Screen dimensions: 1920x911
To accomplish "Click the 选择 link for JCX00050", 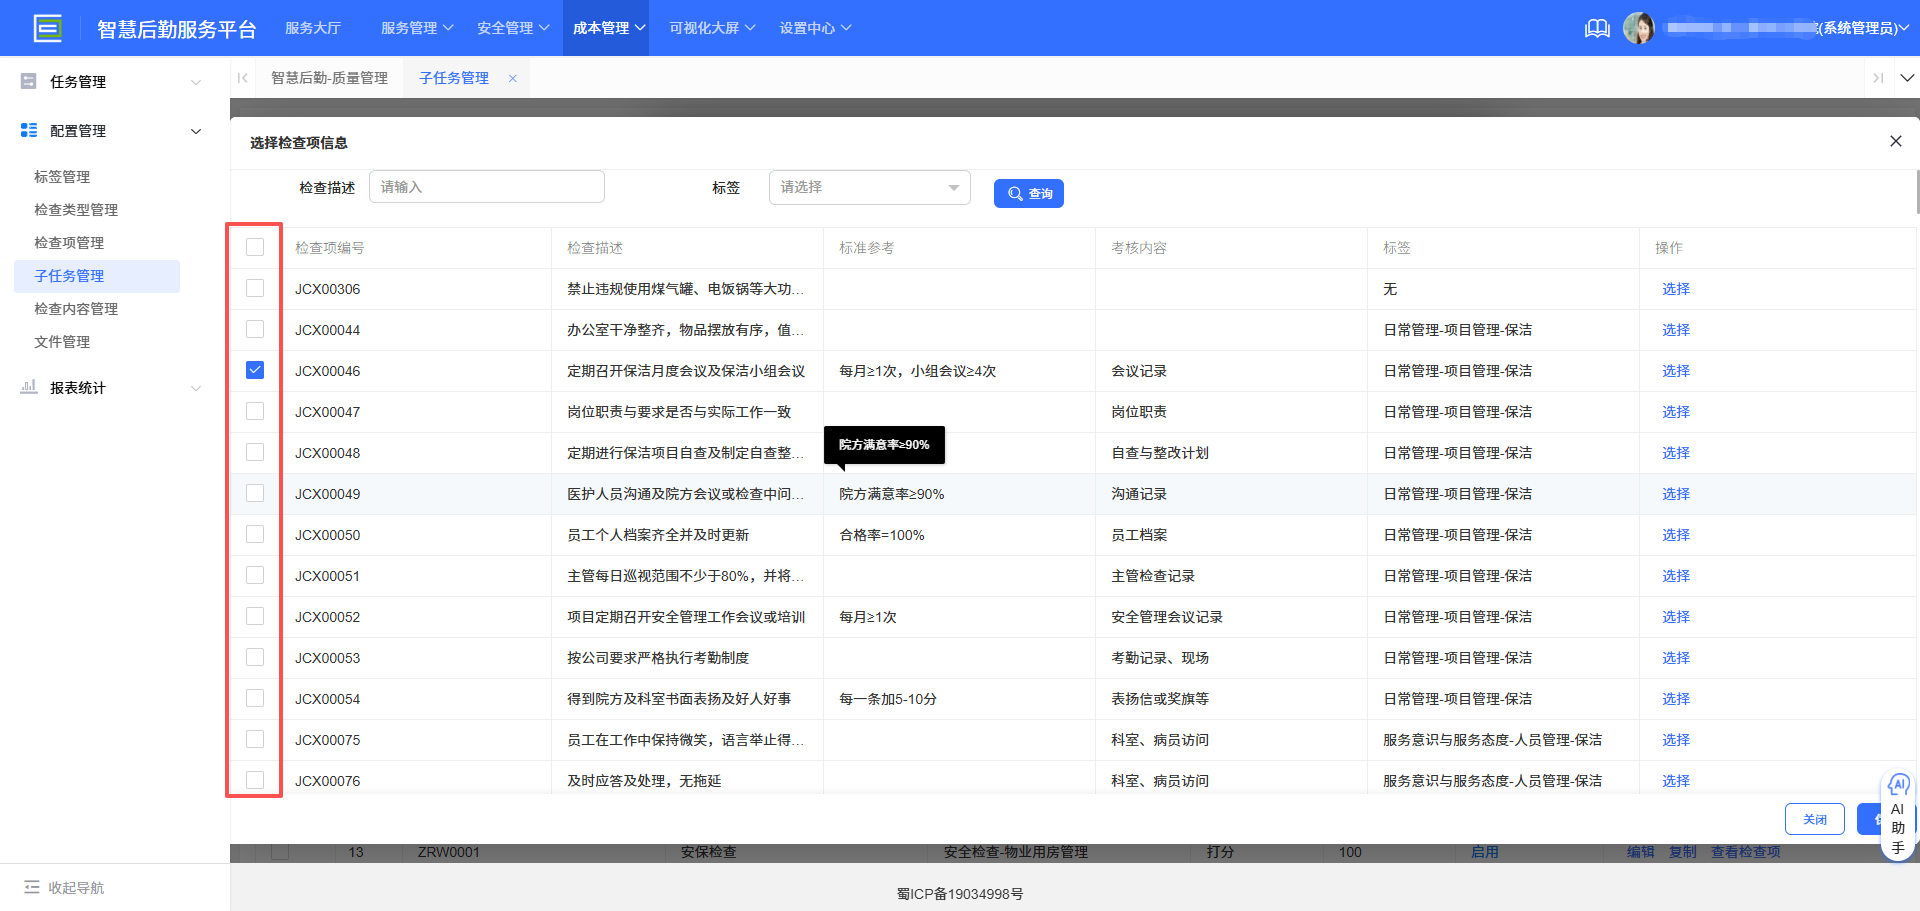I will coord(1675,534).
